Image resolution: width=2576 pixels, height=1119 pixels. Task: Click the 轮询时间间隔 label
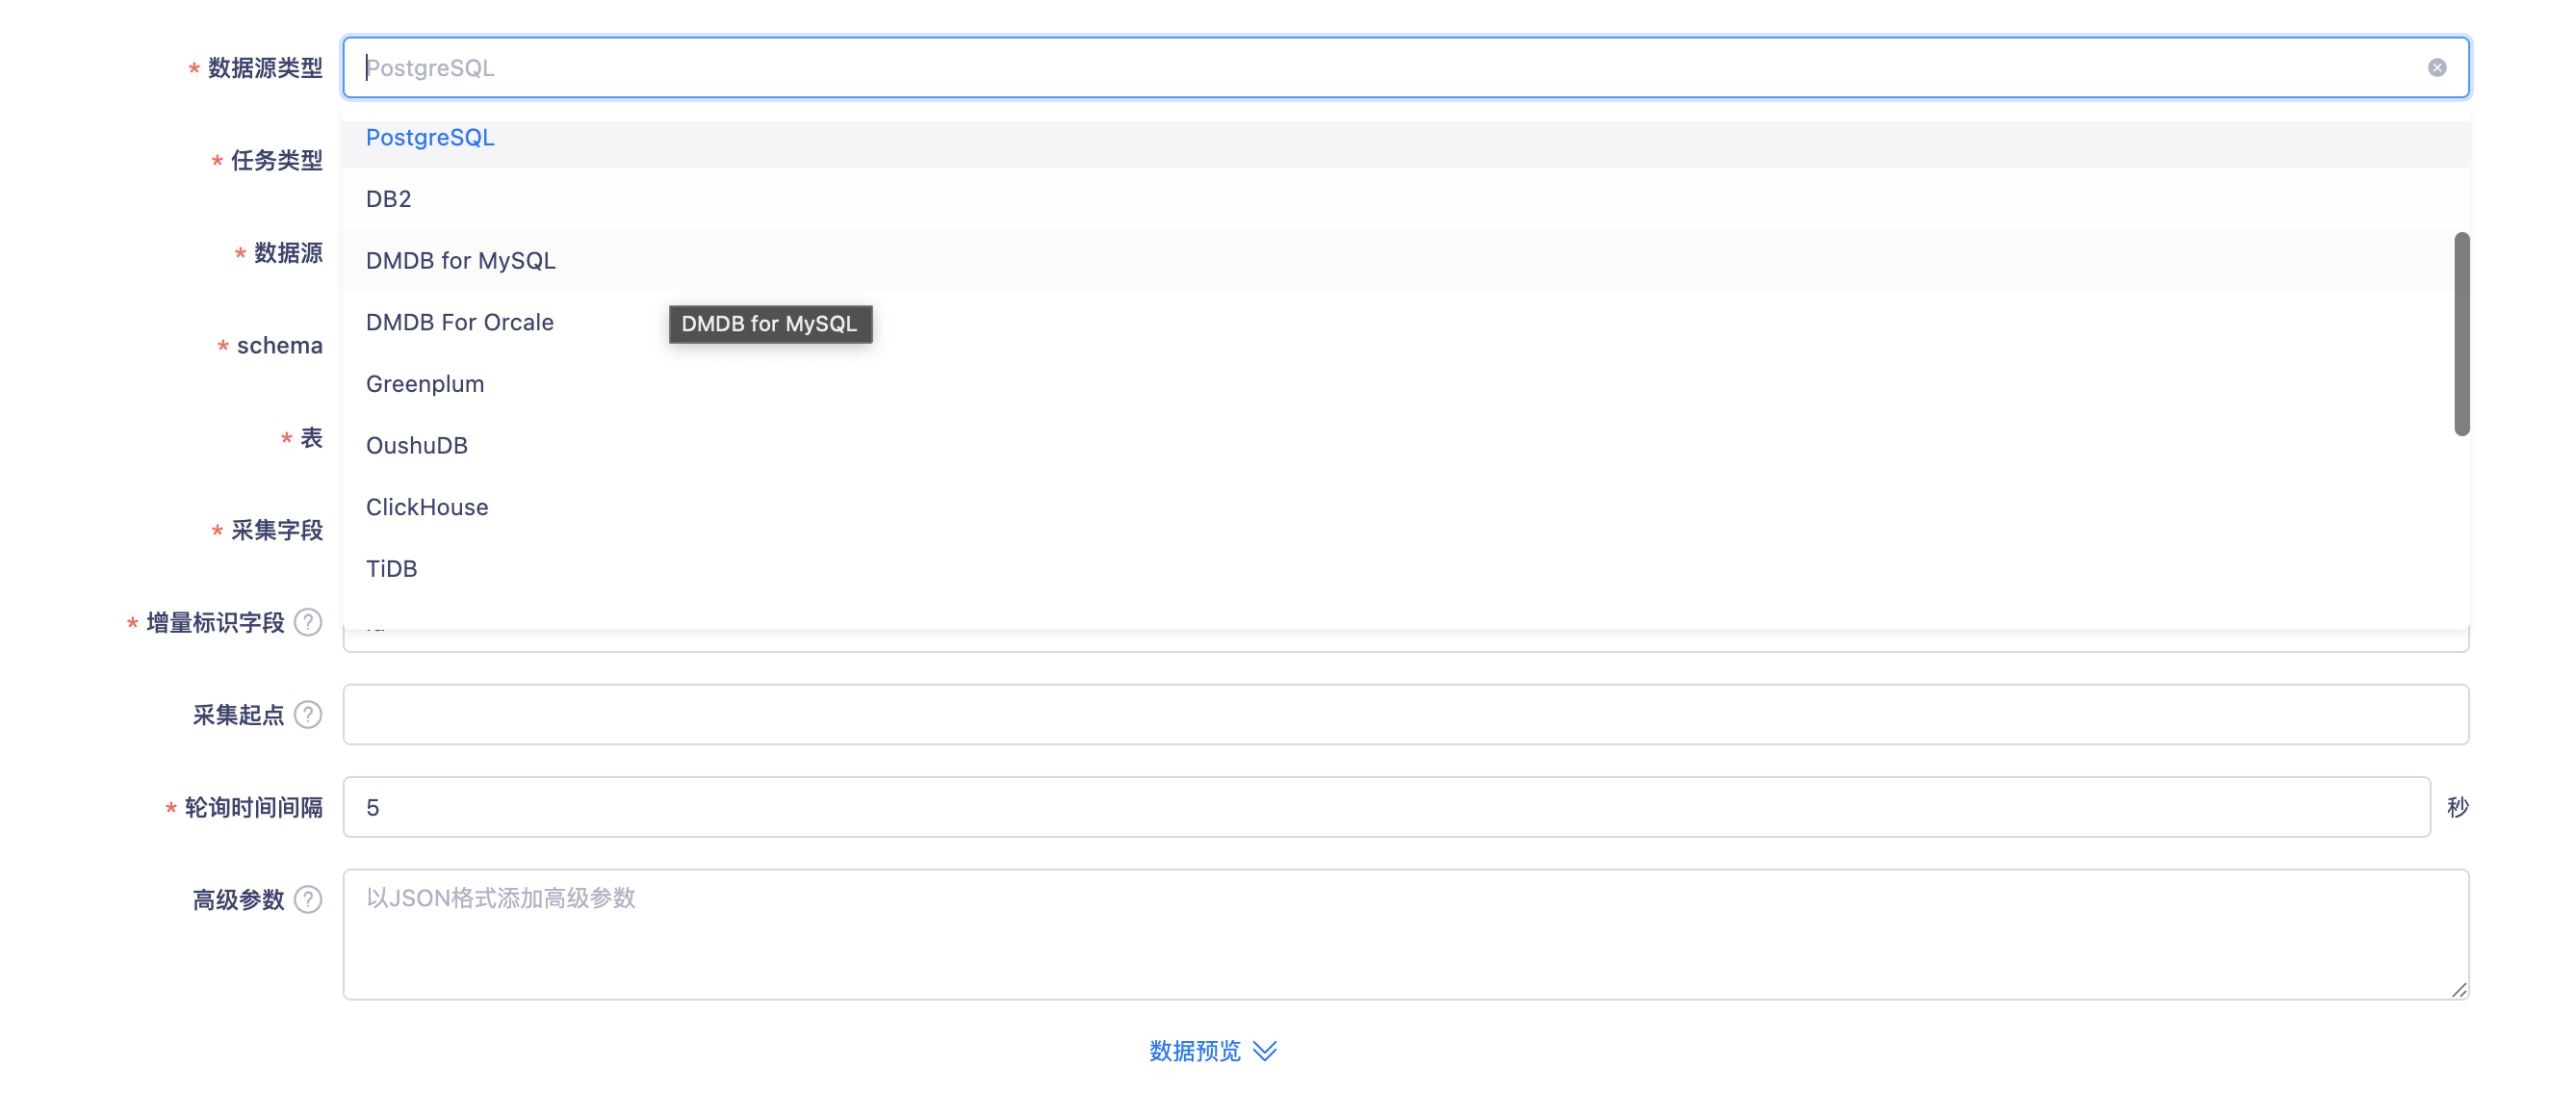pos(253,807)
